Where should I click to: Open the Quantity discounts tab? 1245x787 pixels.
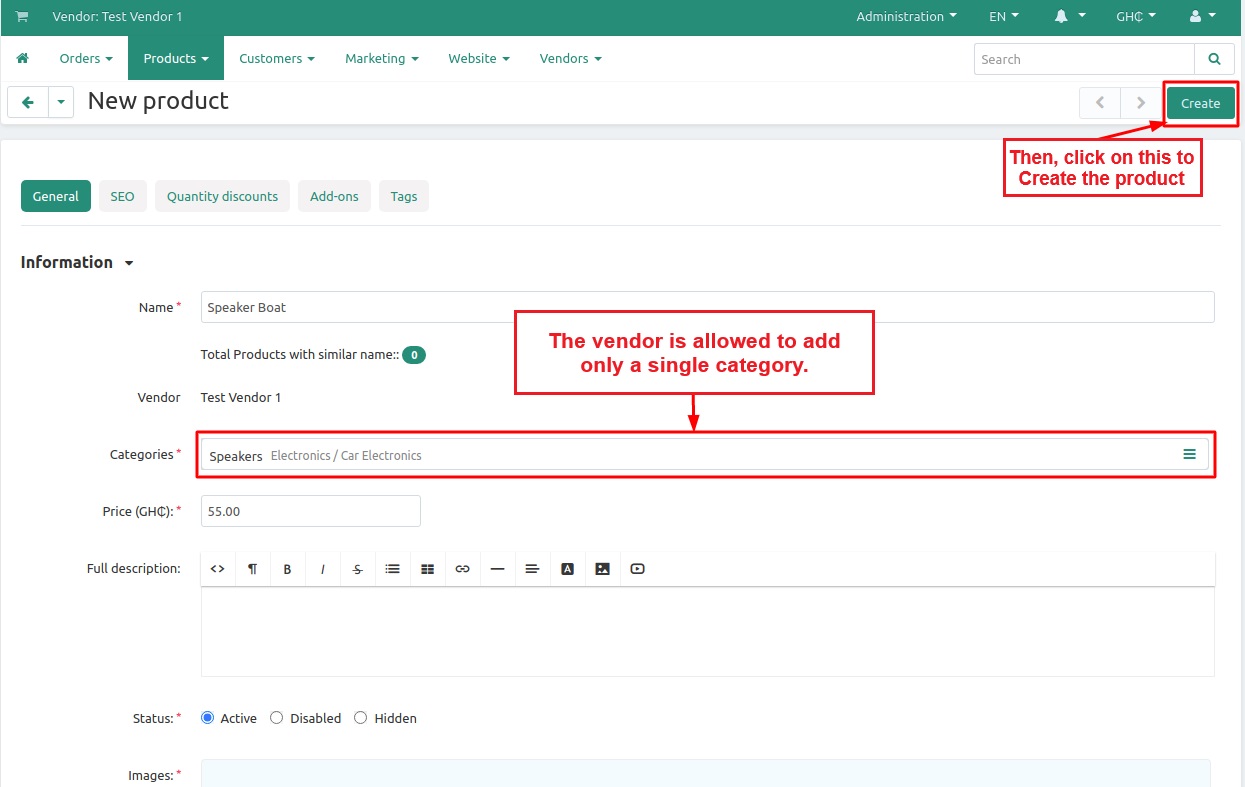click(222, 197)
